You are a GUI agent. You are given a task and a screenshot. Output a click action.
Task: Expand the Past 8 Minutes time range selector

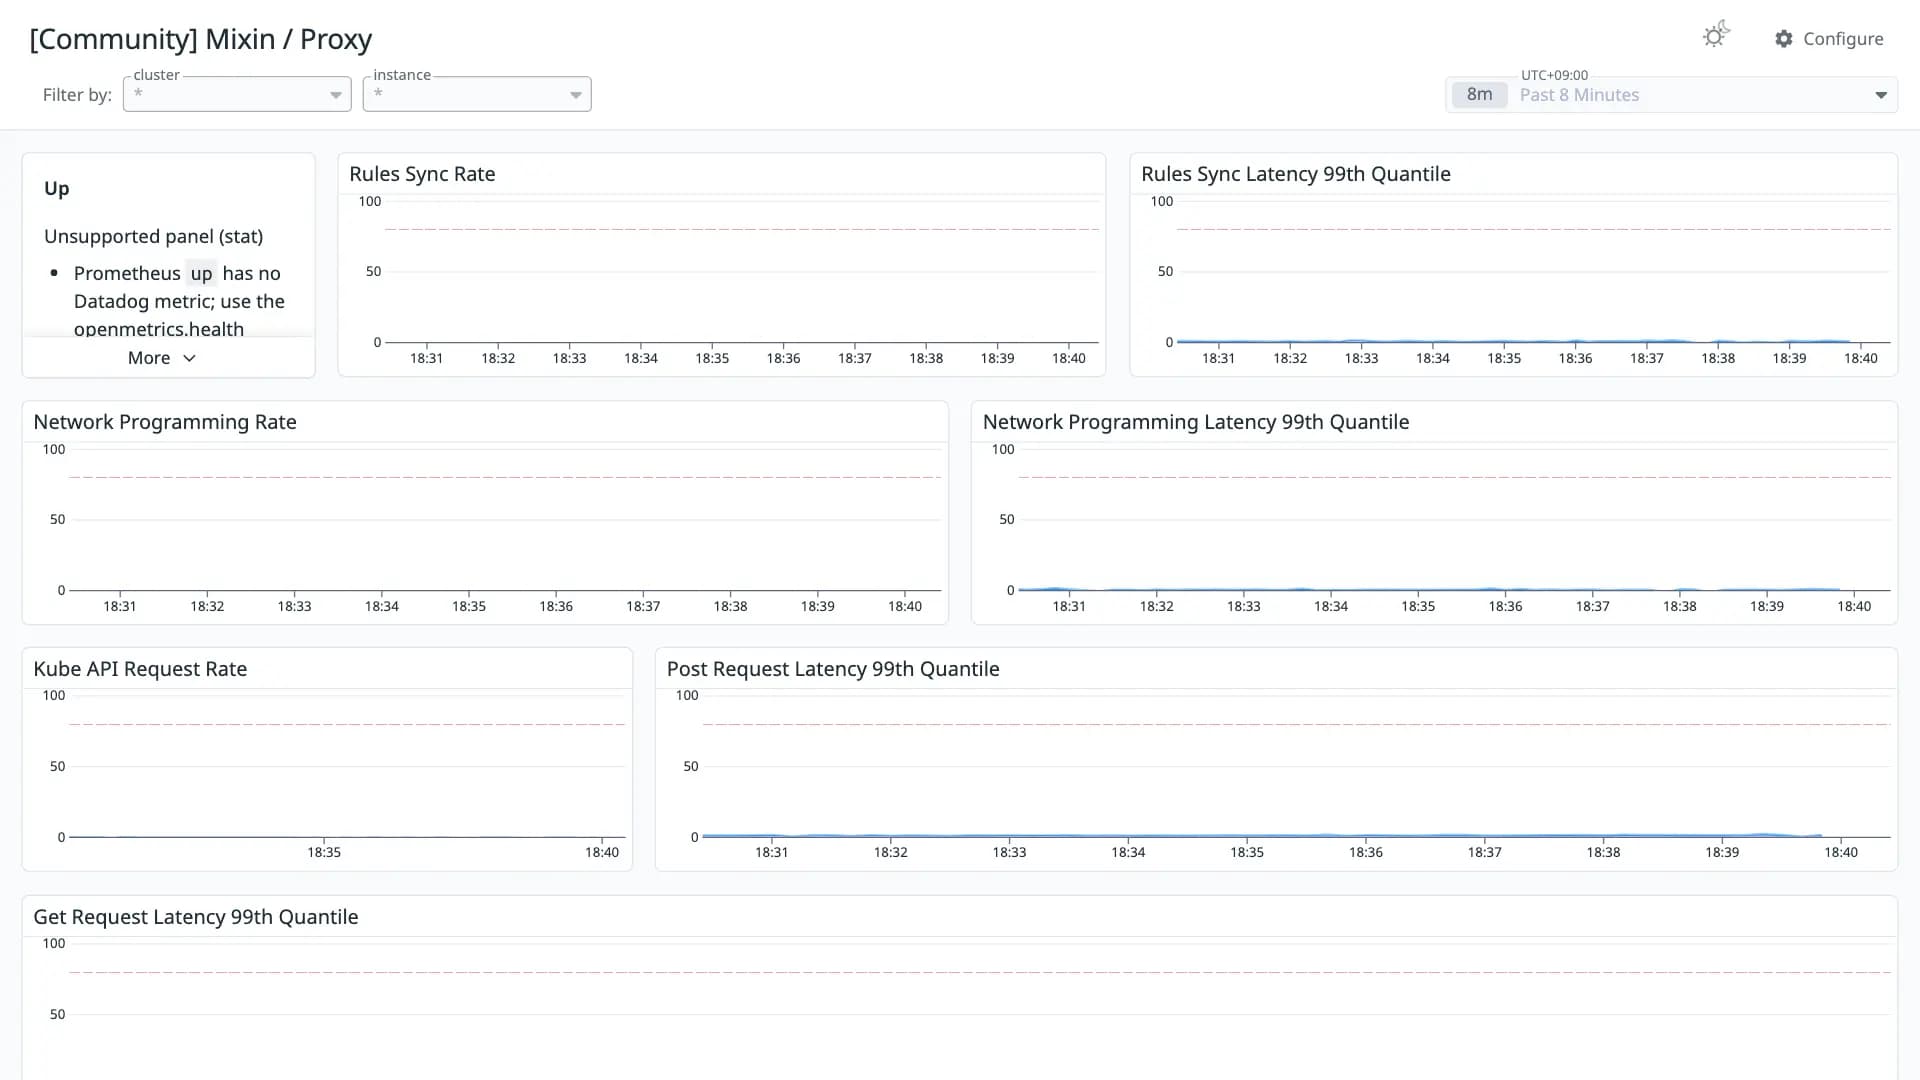pyautogui.click(x=1671, y=95)
